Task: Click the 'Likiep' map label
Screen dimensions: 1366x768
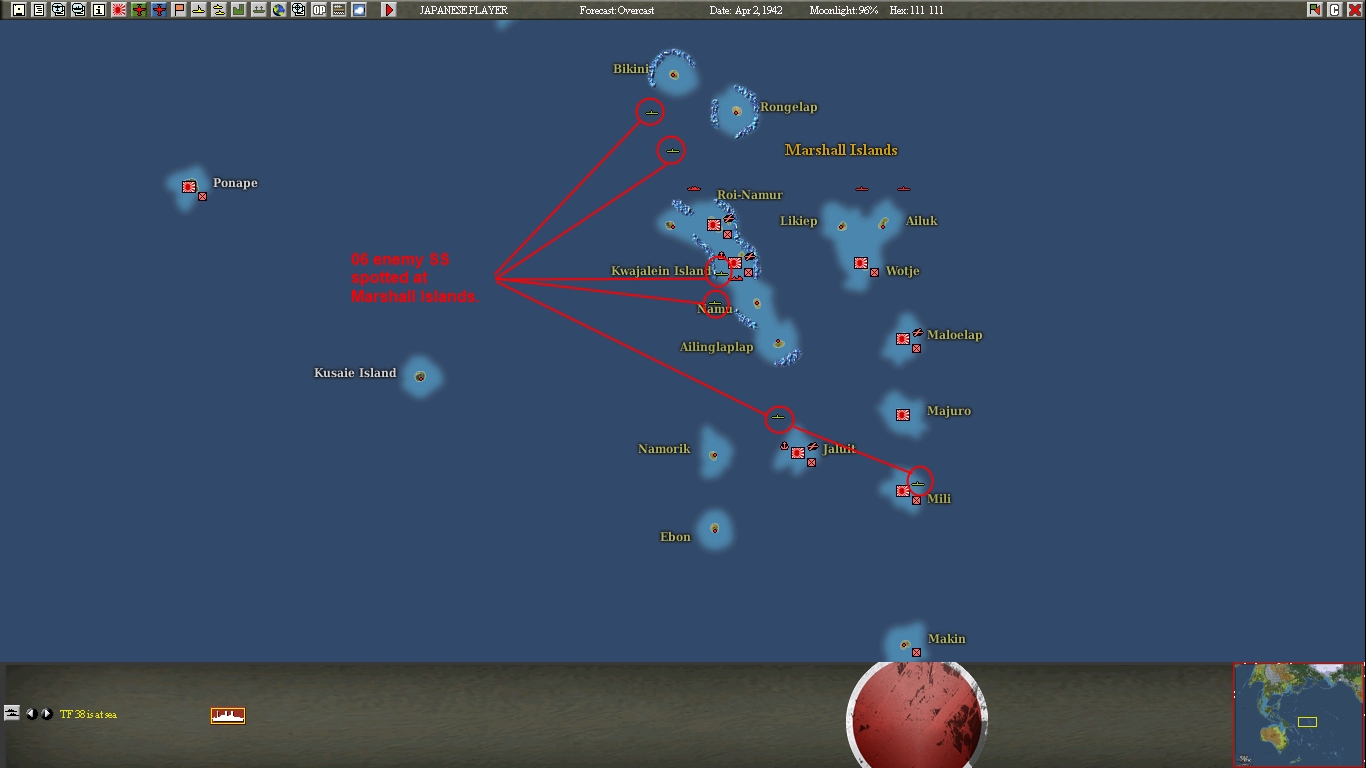Action: tap(798, 221)
